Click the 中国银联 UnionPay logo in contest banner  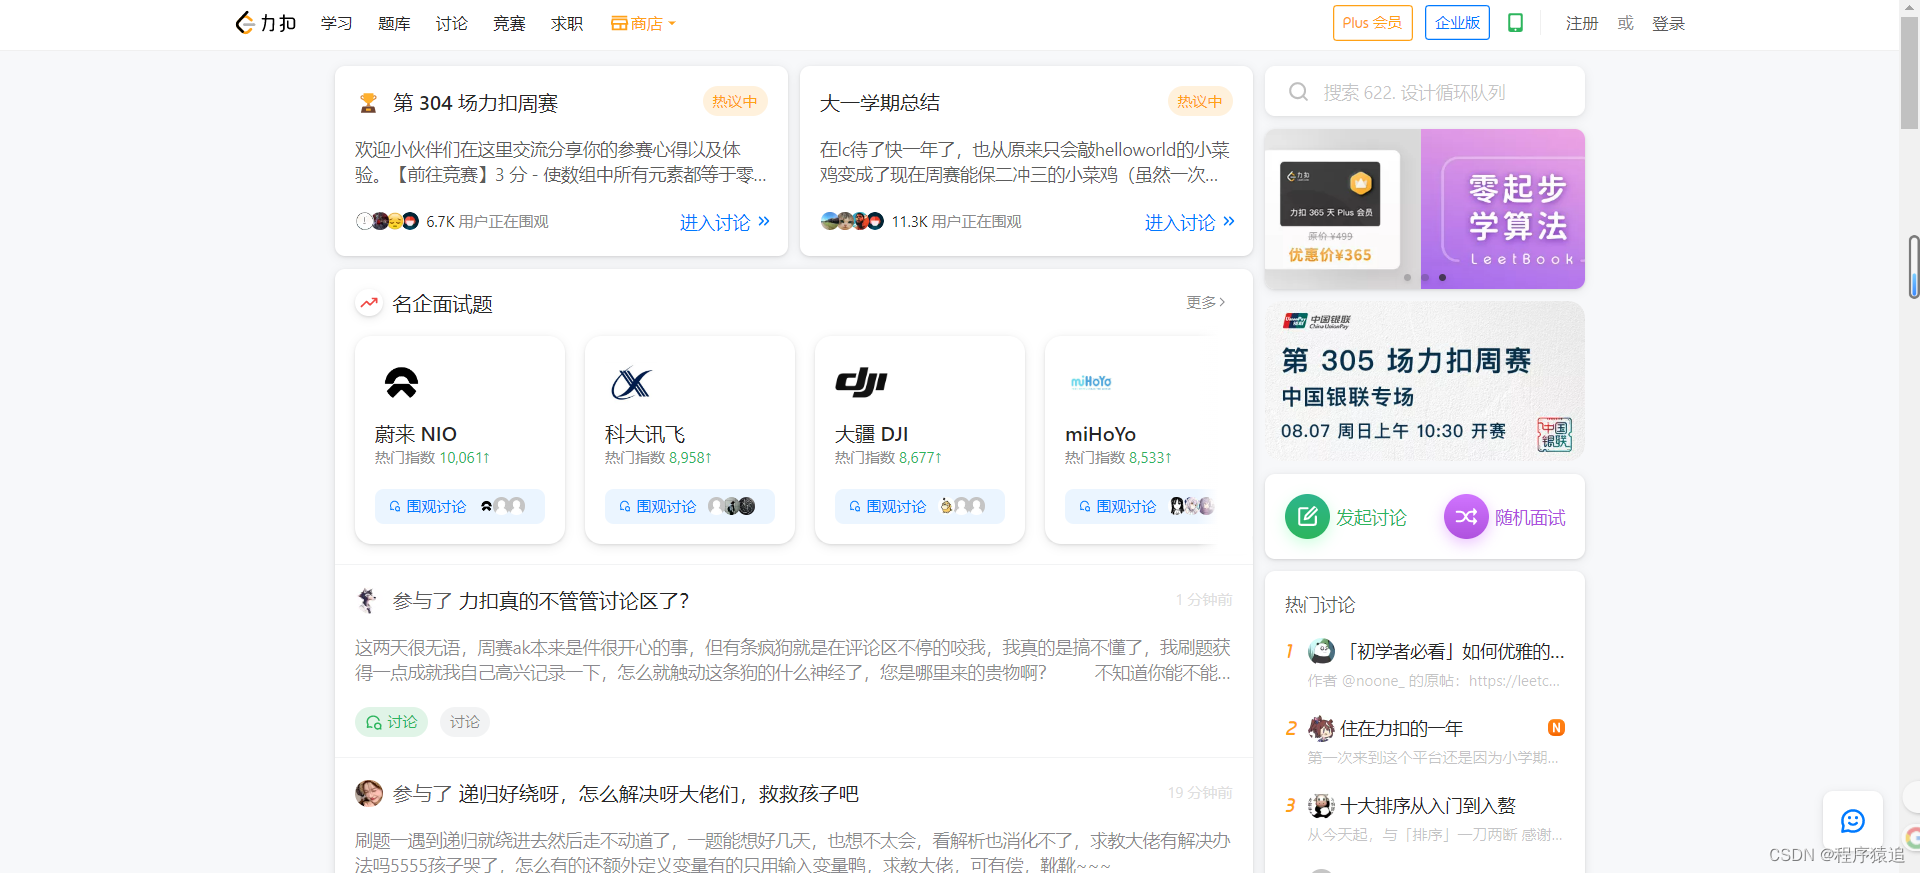[1316, 321]
